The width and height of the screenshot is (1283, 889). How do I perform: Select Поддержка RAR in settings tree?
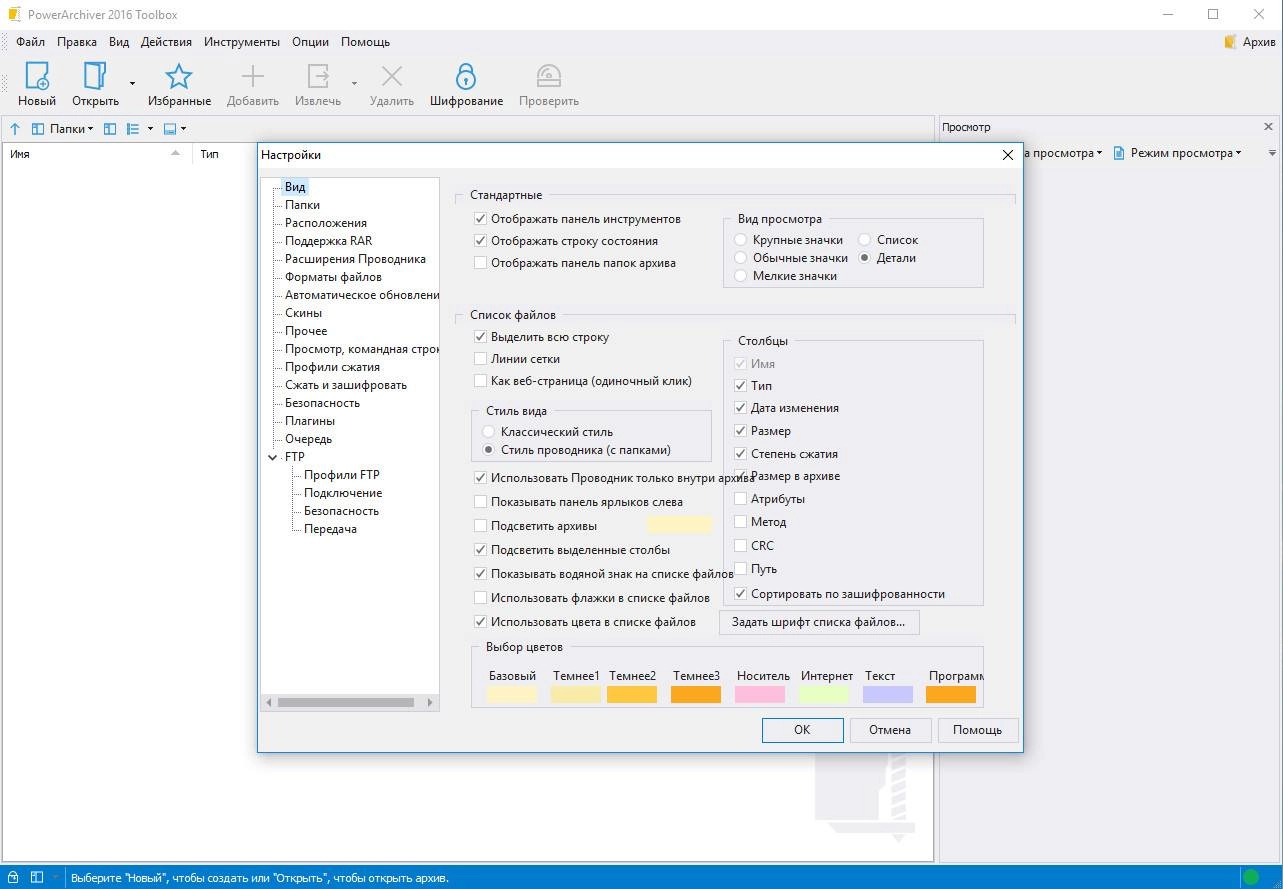(x=328, y=241)
